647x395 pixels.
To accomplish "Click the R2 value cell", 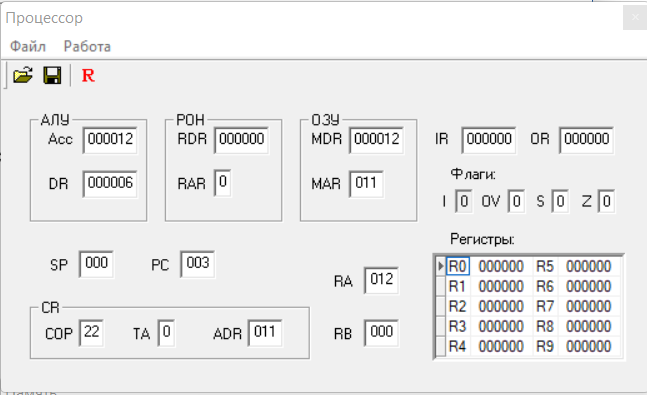I will 501,306.
